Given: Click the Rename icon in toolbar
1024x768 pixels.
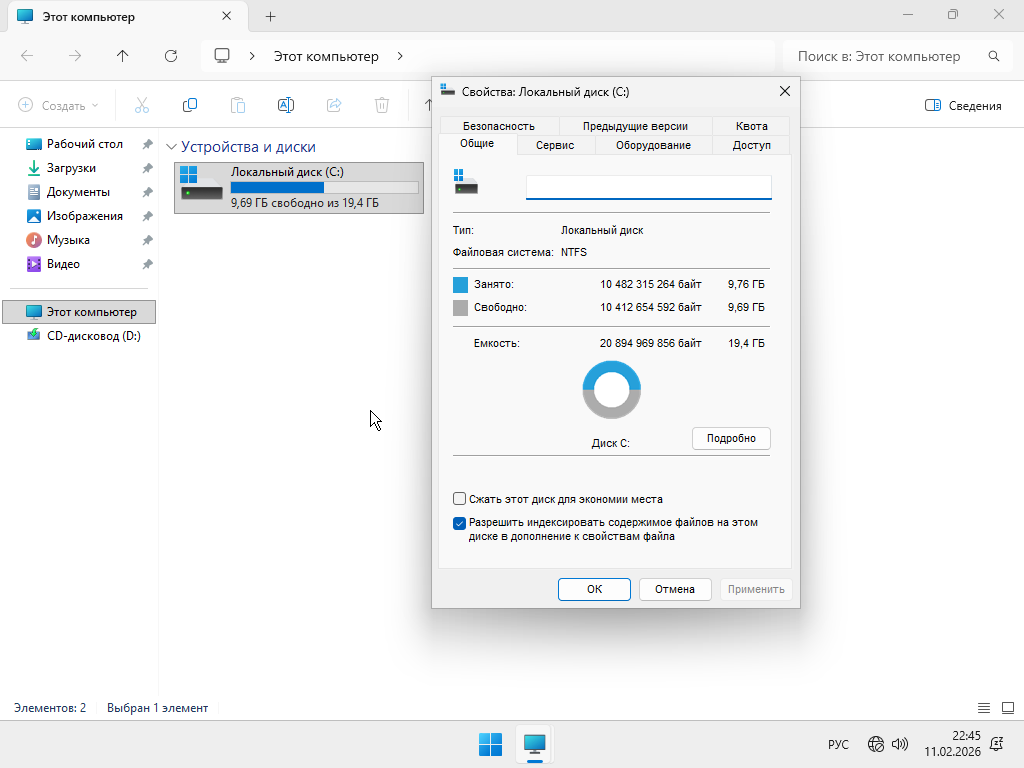Looking at the screenshot, I should (285, 105).
